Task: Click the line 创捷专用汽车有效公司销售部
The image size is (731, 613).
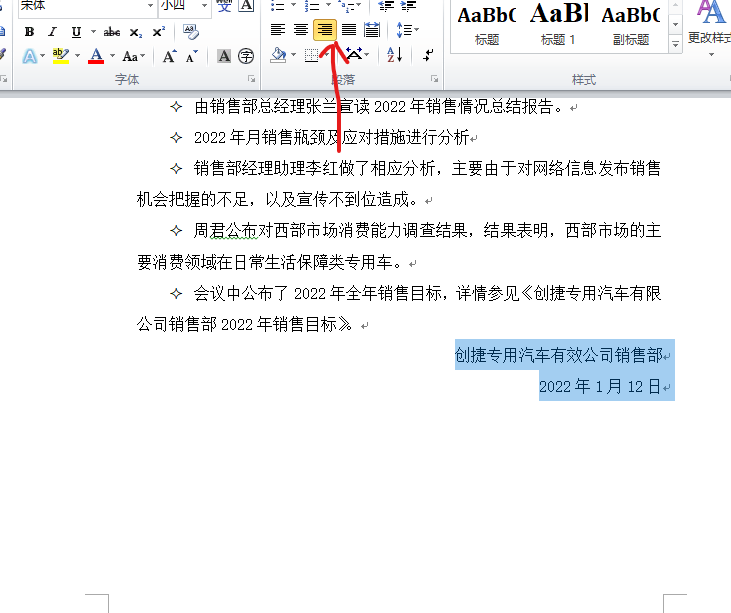Action: 559,355
